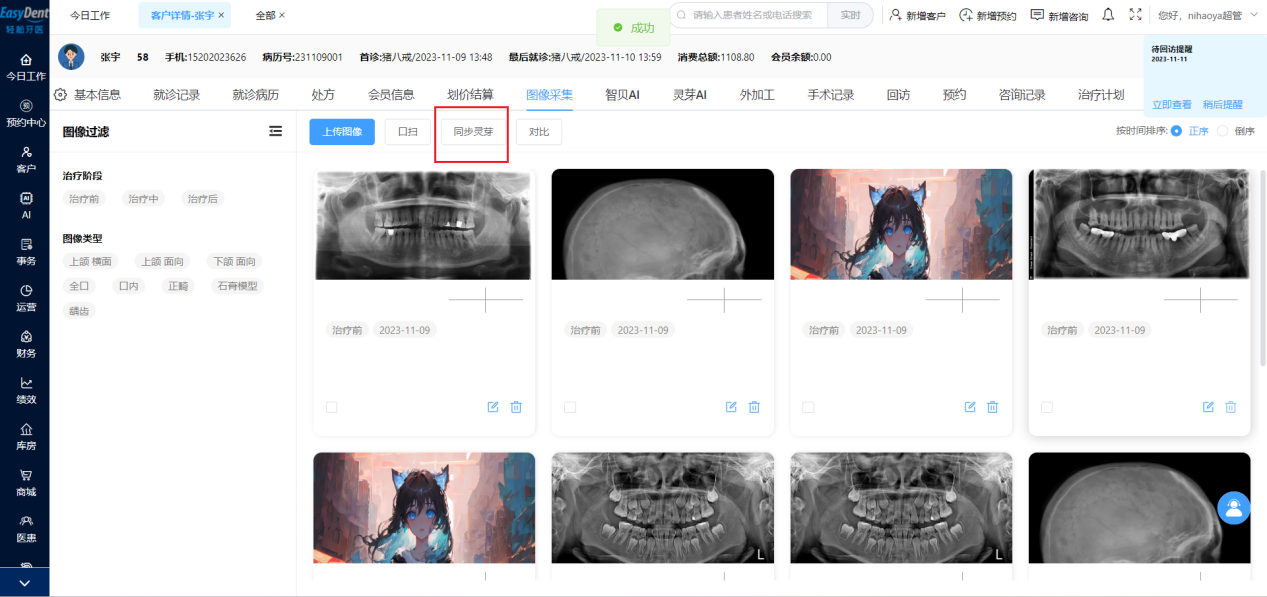The image size is (1267, 597).
Task: Filter by 治疗中 stage tag
Action: [143, 199]
